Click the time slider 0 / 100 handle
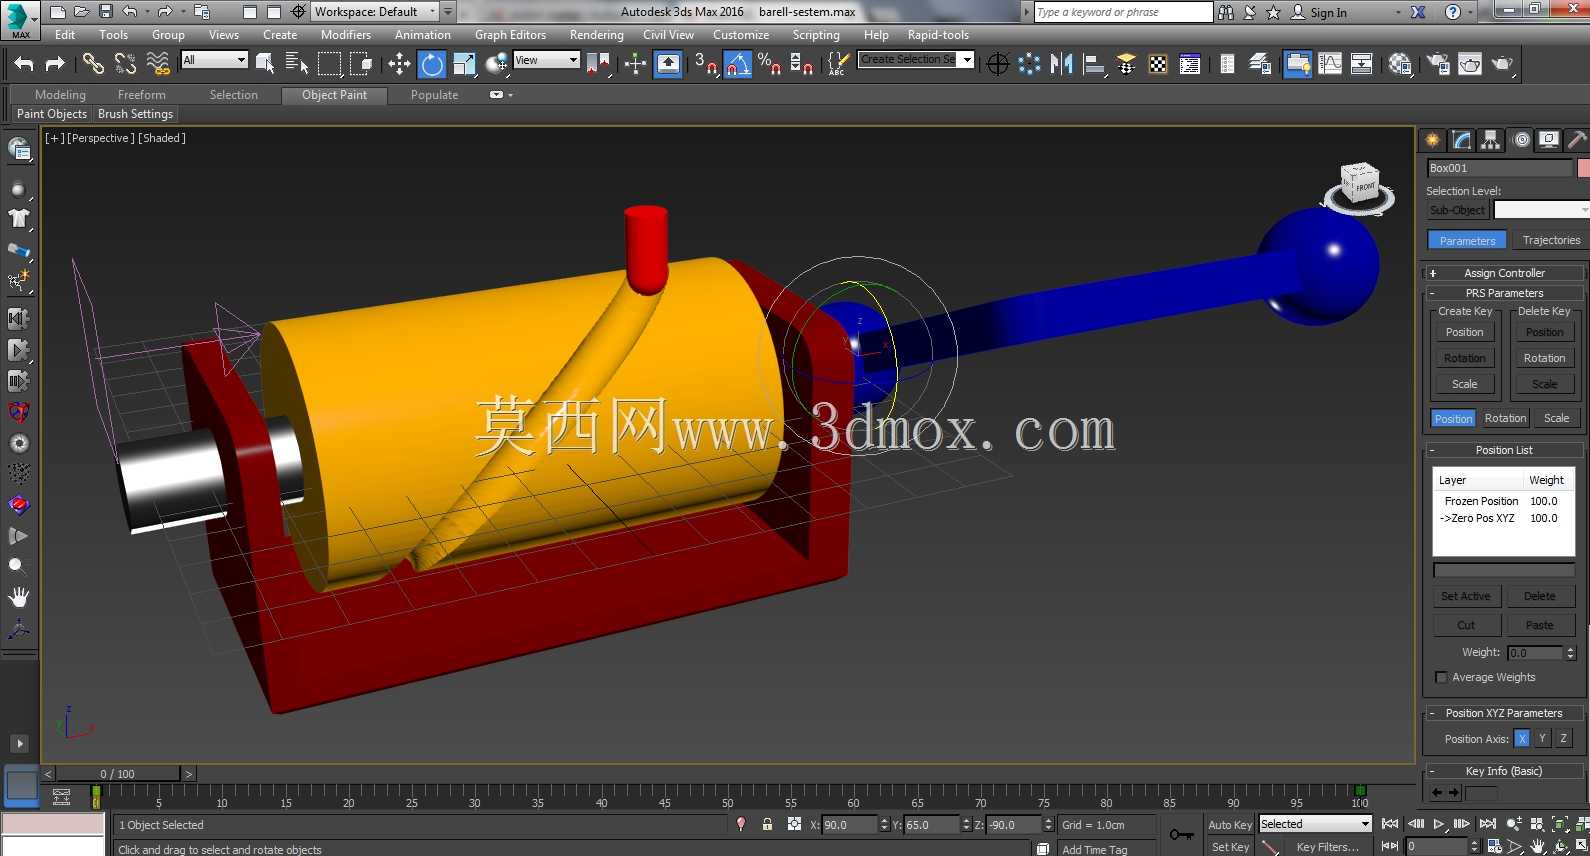 coord(117,774)
